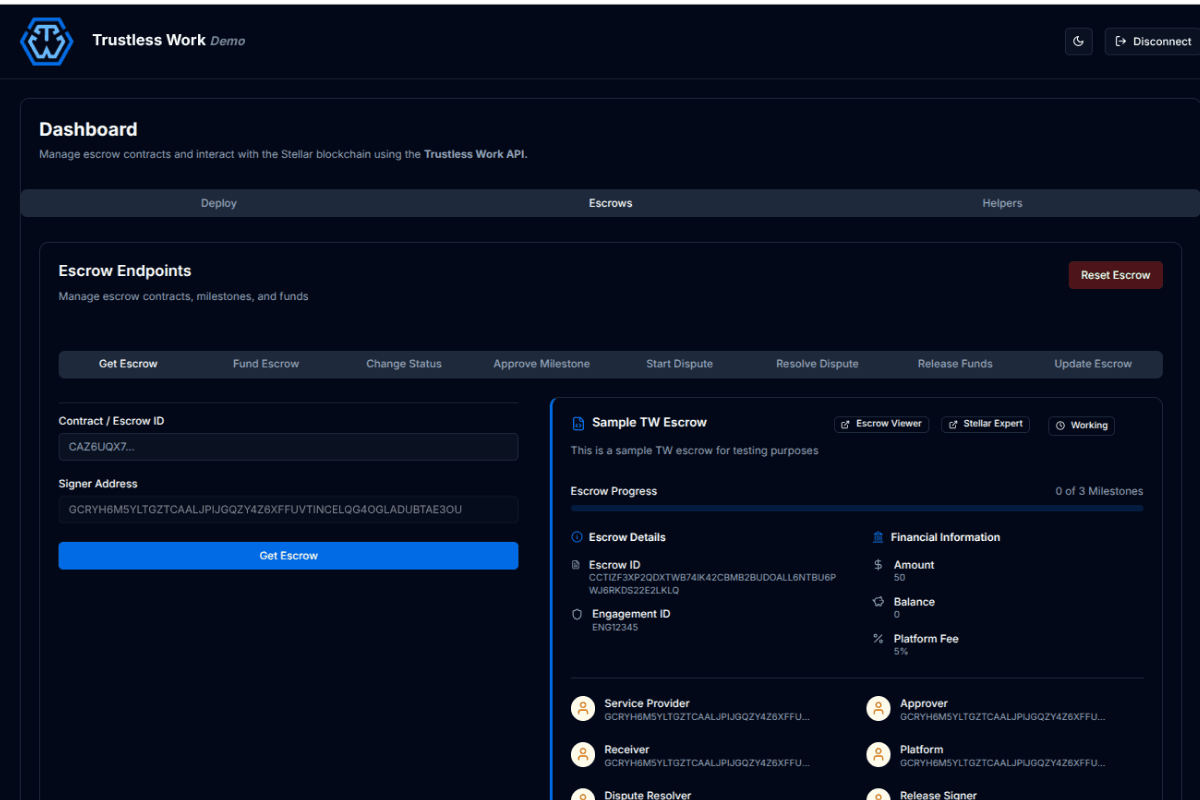1200x800 pixels.
Task: Click the Platform Fee value 5%
Action: [x=901, y=652]
